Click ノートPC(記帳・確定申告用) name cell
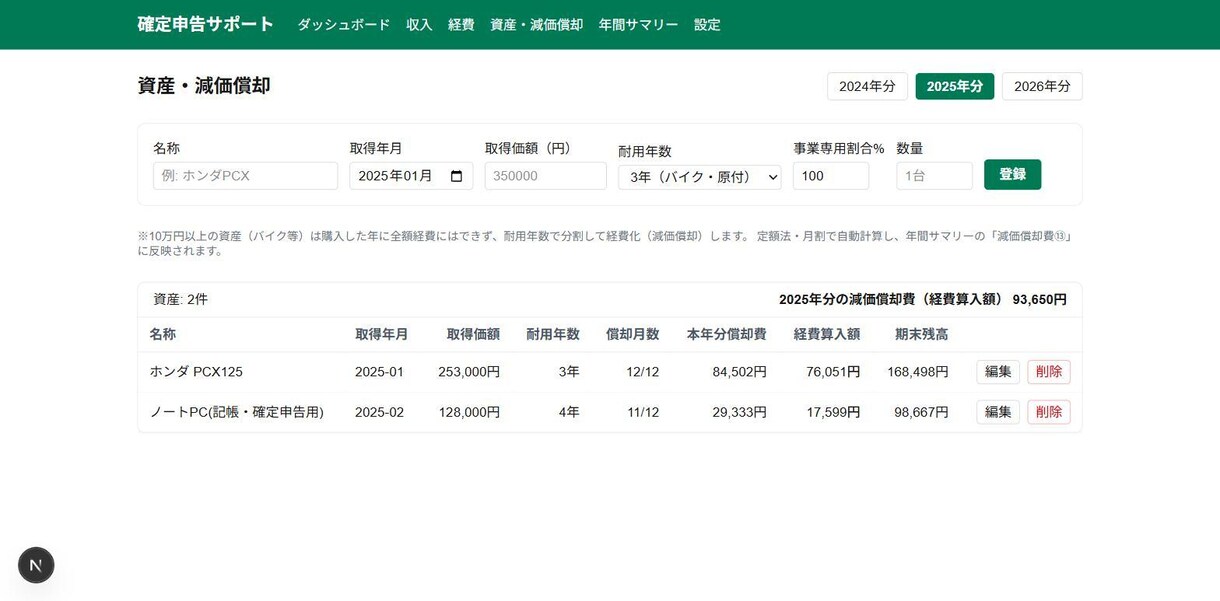 [x=237, y=412]
